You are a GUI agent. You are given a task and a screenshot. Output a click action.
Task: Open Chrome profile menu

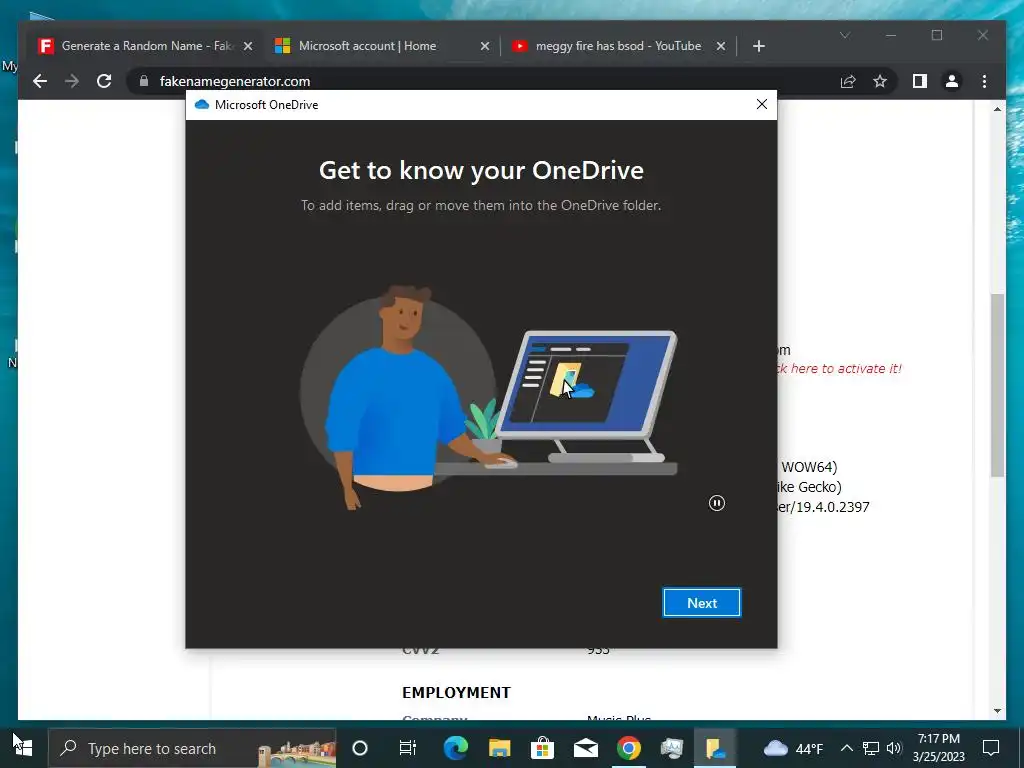pyautogui.click(x=952, y=81)
